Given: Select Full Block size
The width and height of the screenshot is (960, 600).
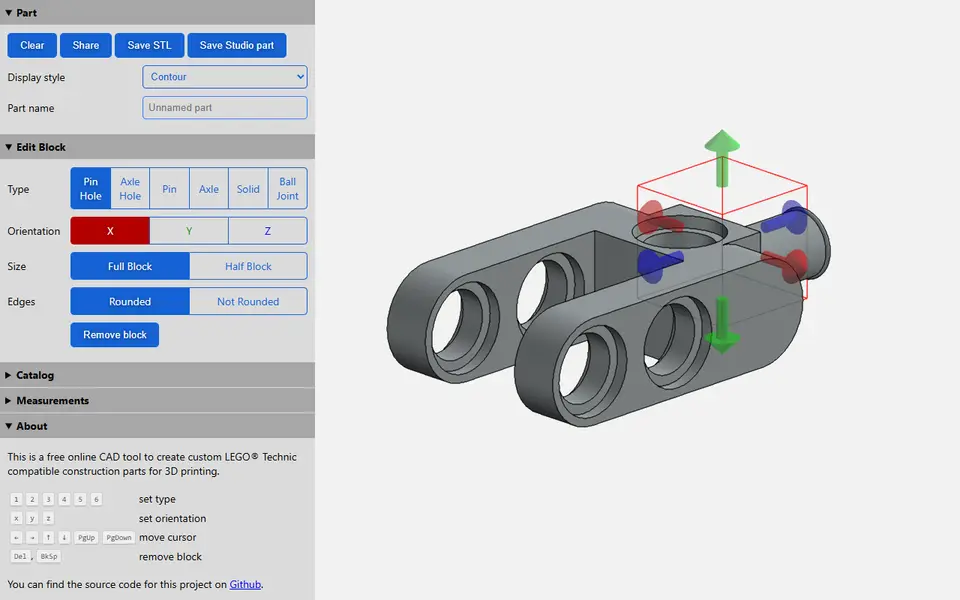Looking at the screenshot, I should [130, 266].
